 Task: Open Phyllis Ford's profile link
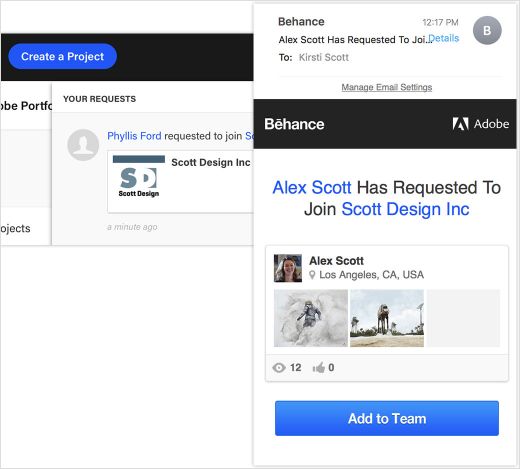(x=134, y=136)
